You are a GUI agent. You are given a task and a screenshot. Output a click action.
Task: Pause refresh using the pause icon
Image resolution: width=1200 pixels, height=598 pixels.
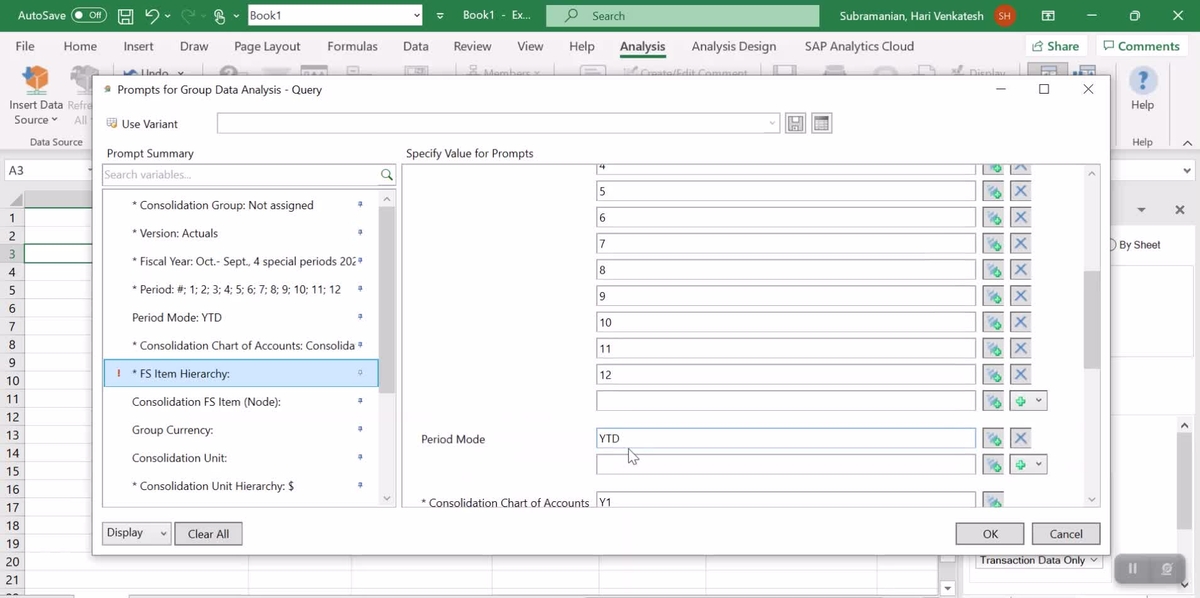coord(1131,567)
